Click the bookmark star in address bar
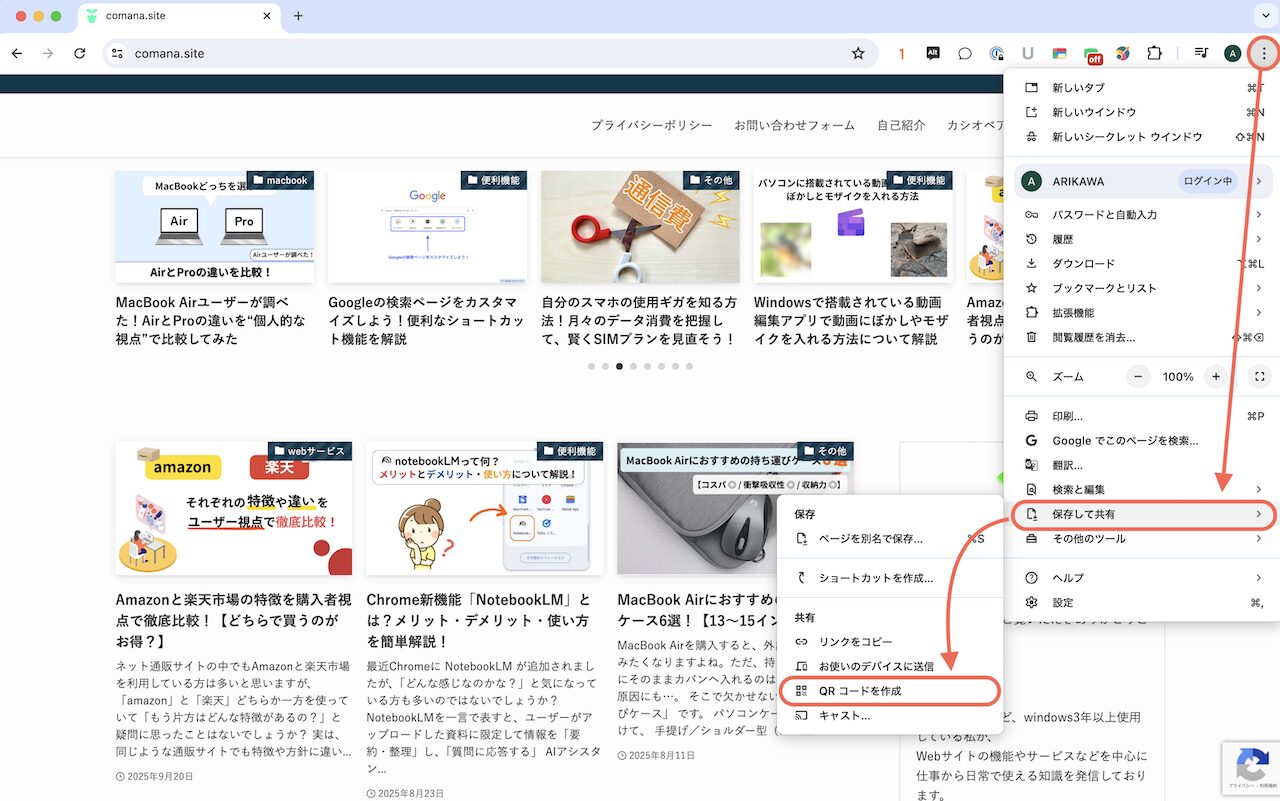 (858, 53)
